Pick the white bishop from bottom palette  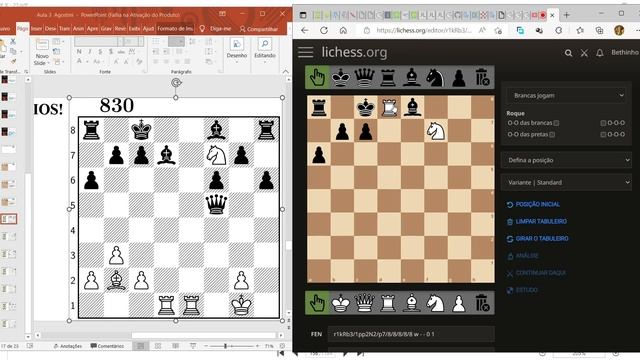[411, 303]
